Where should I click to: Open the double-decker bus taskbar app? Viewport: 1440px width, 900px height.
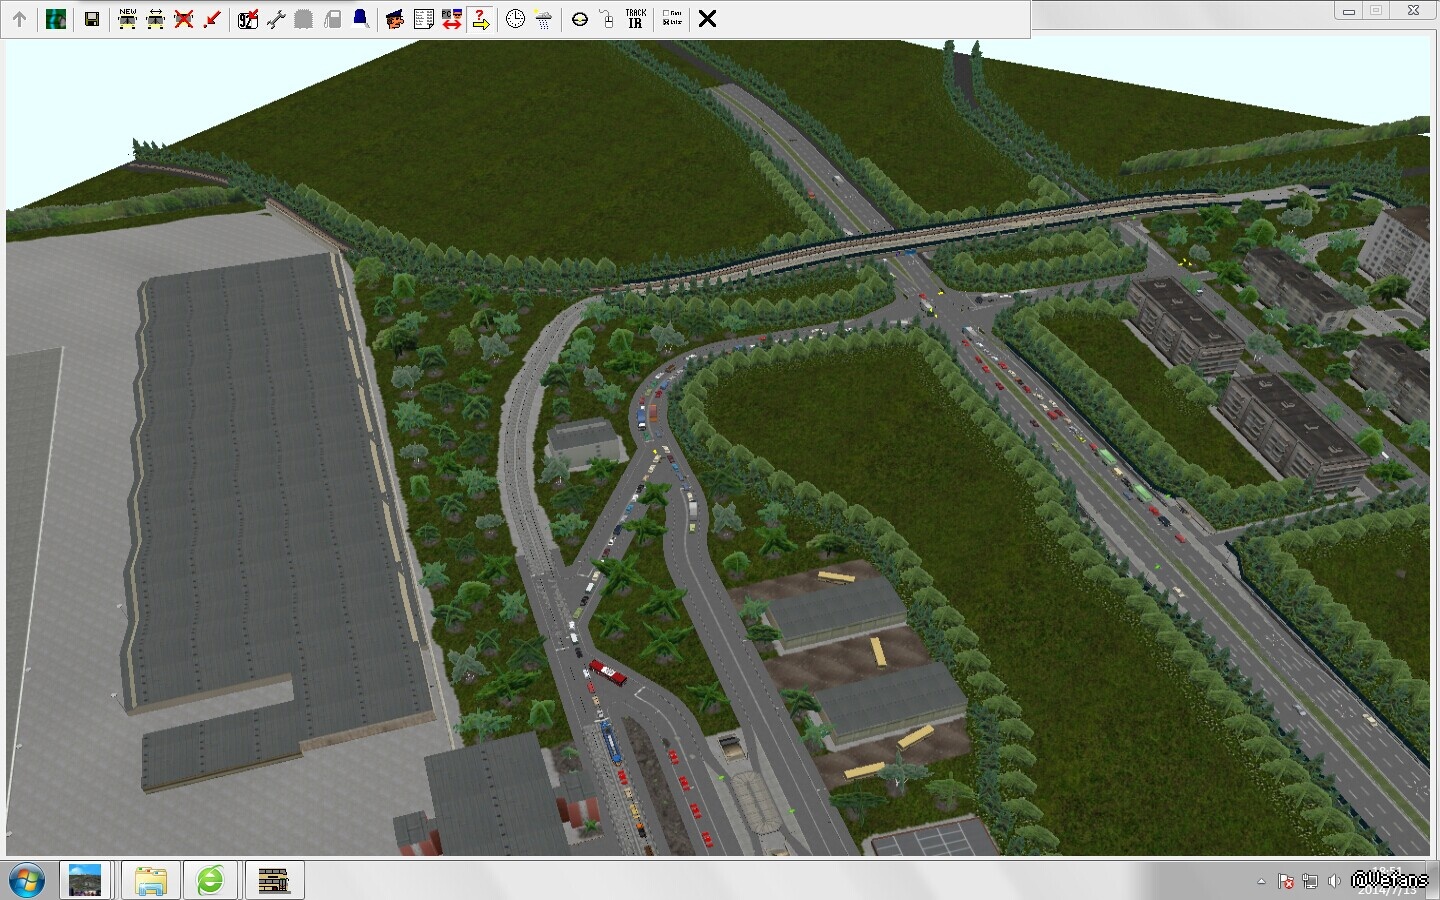tap(274, 881)
